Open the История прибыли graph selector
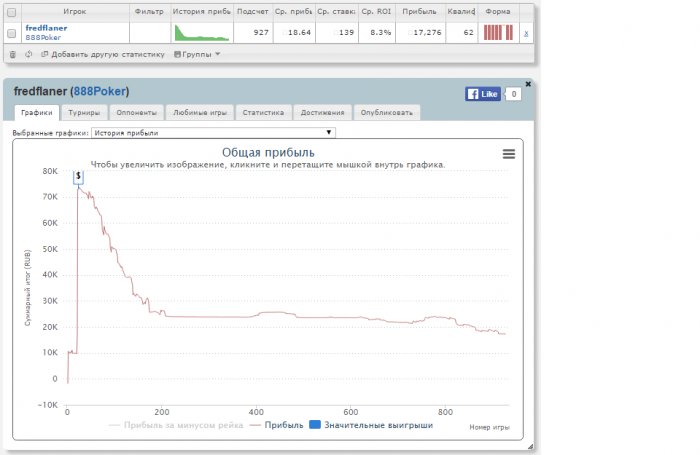 213,133
